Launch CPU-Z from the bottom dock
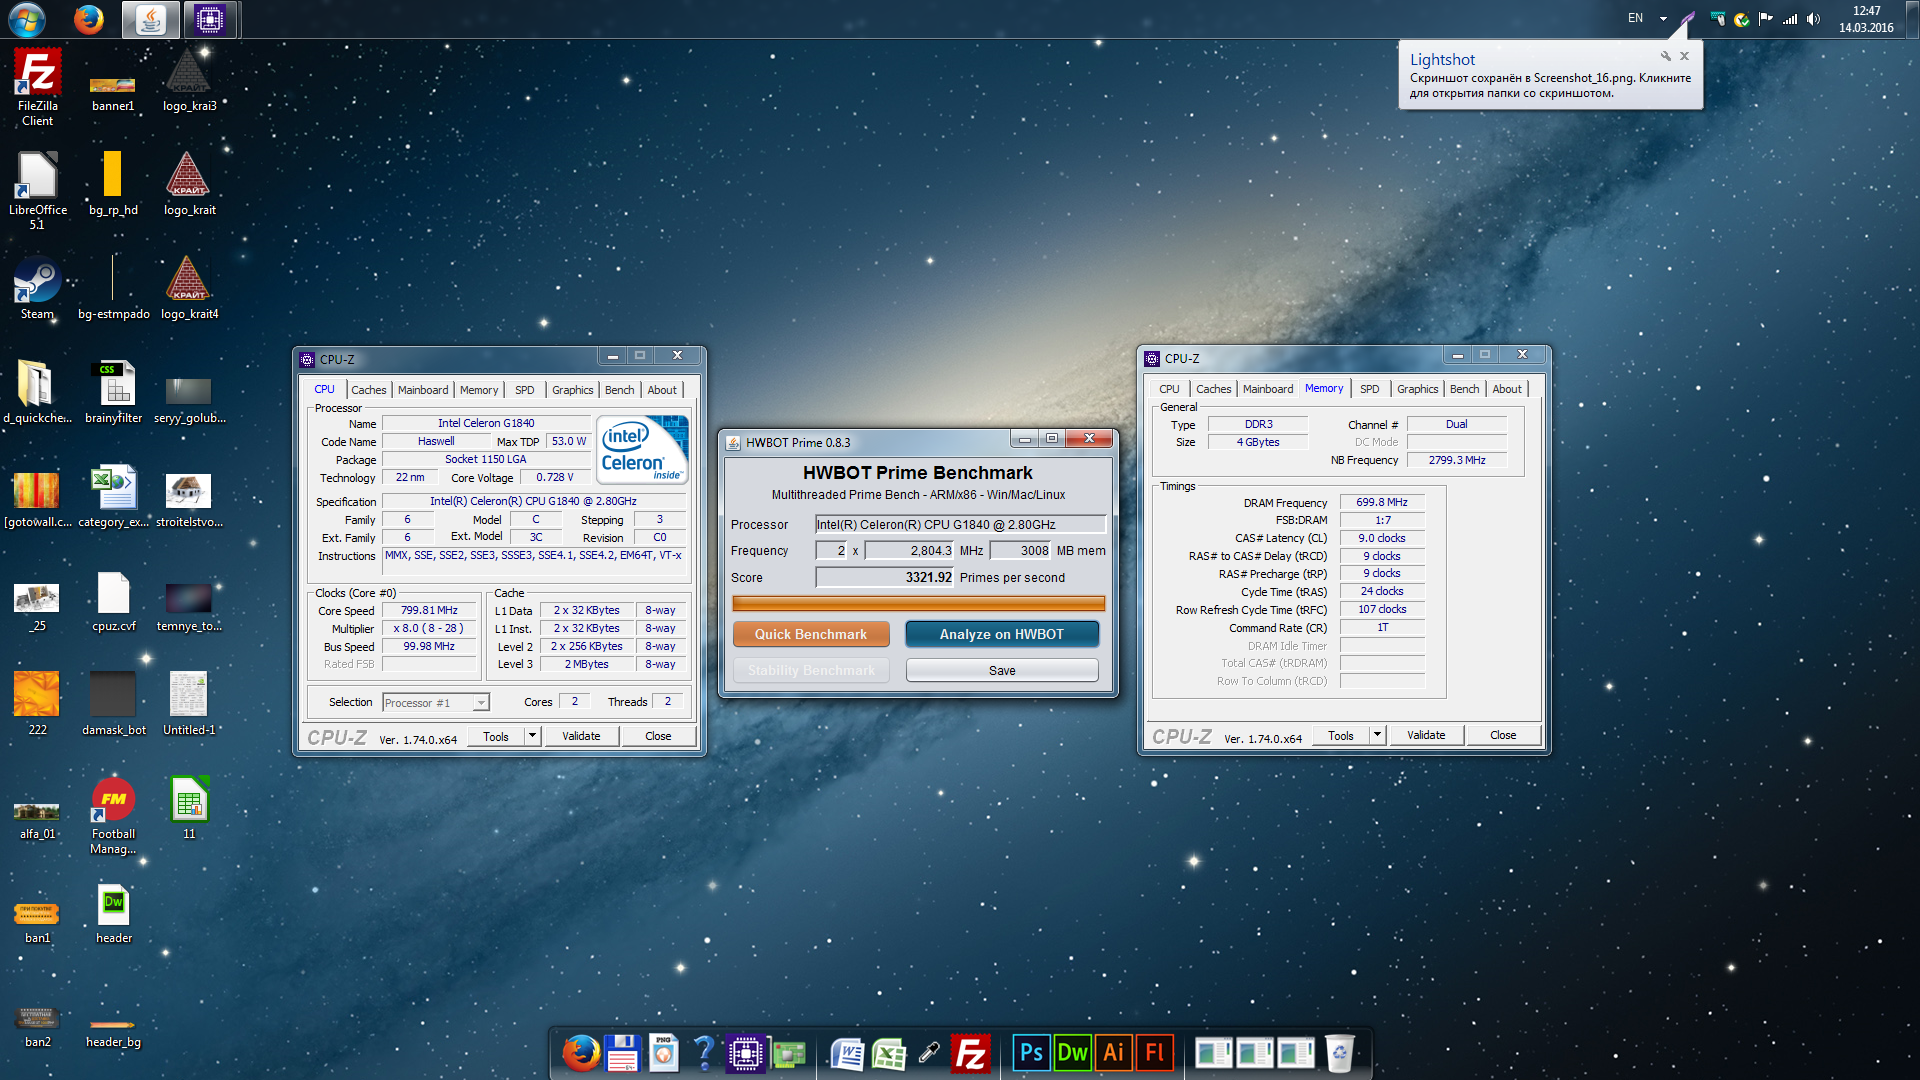The width and height of the screenshot is (1920, 1080). 746,1054
